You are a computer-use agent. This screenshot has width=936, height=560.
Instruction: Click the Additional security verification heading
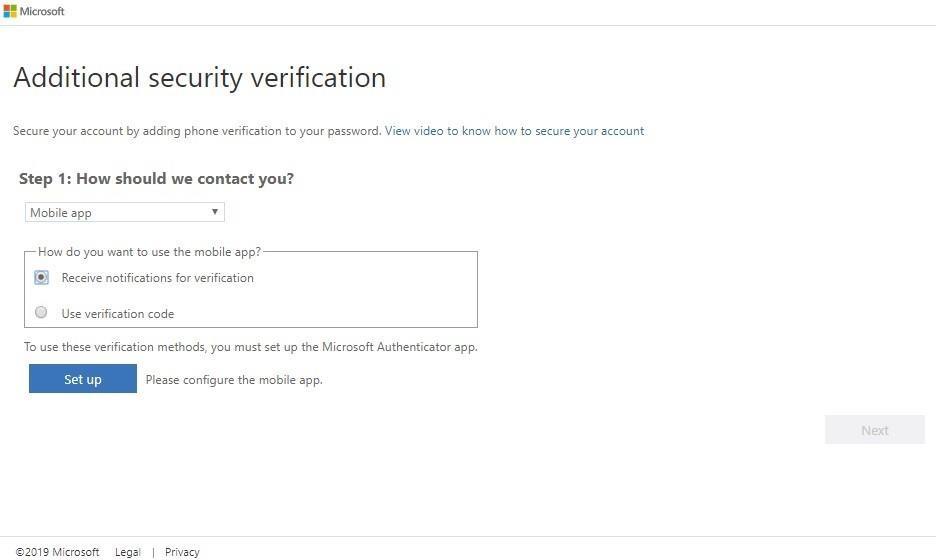(199, 78)
